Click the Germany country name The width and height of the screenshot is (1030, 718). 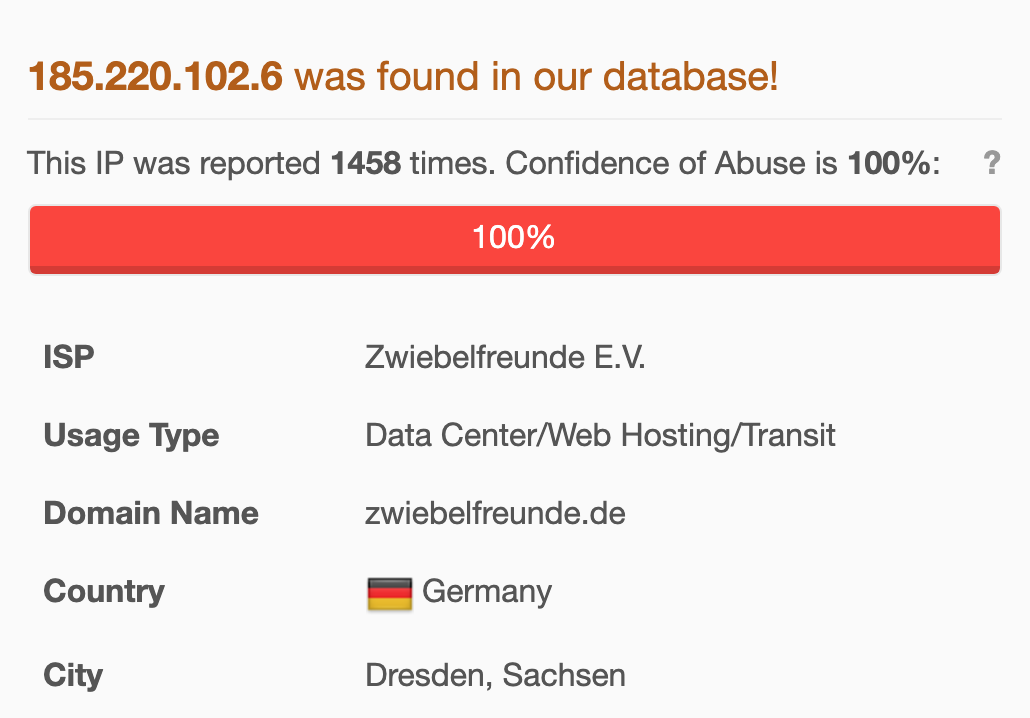pos(487,592)
